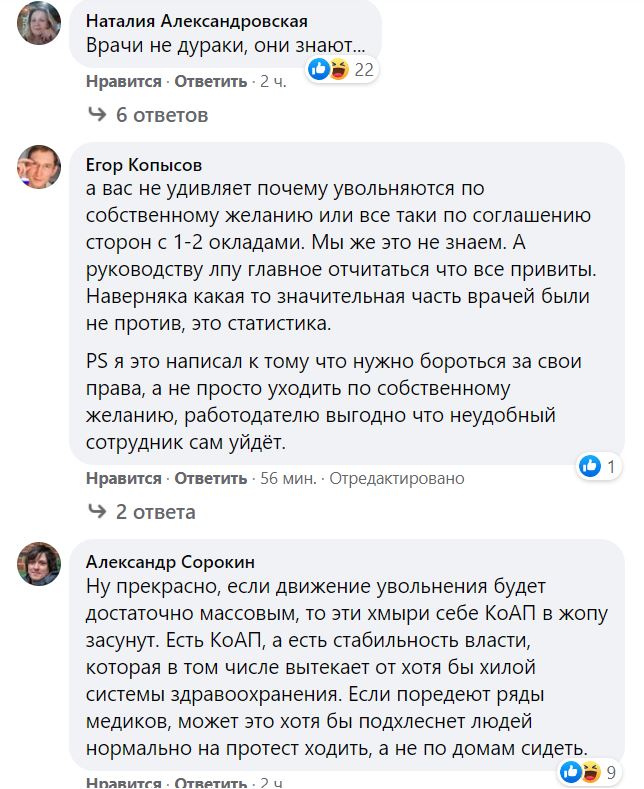Viewport: 644px width, 789px height.
Task: Open Егор Копысов's profile name link
Action: 144,165
